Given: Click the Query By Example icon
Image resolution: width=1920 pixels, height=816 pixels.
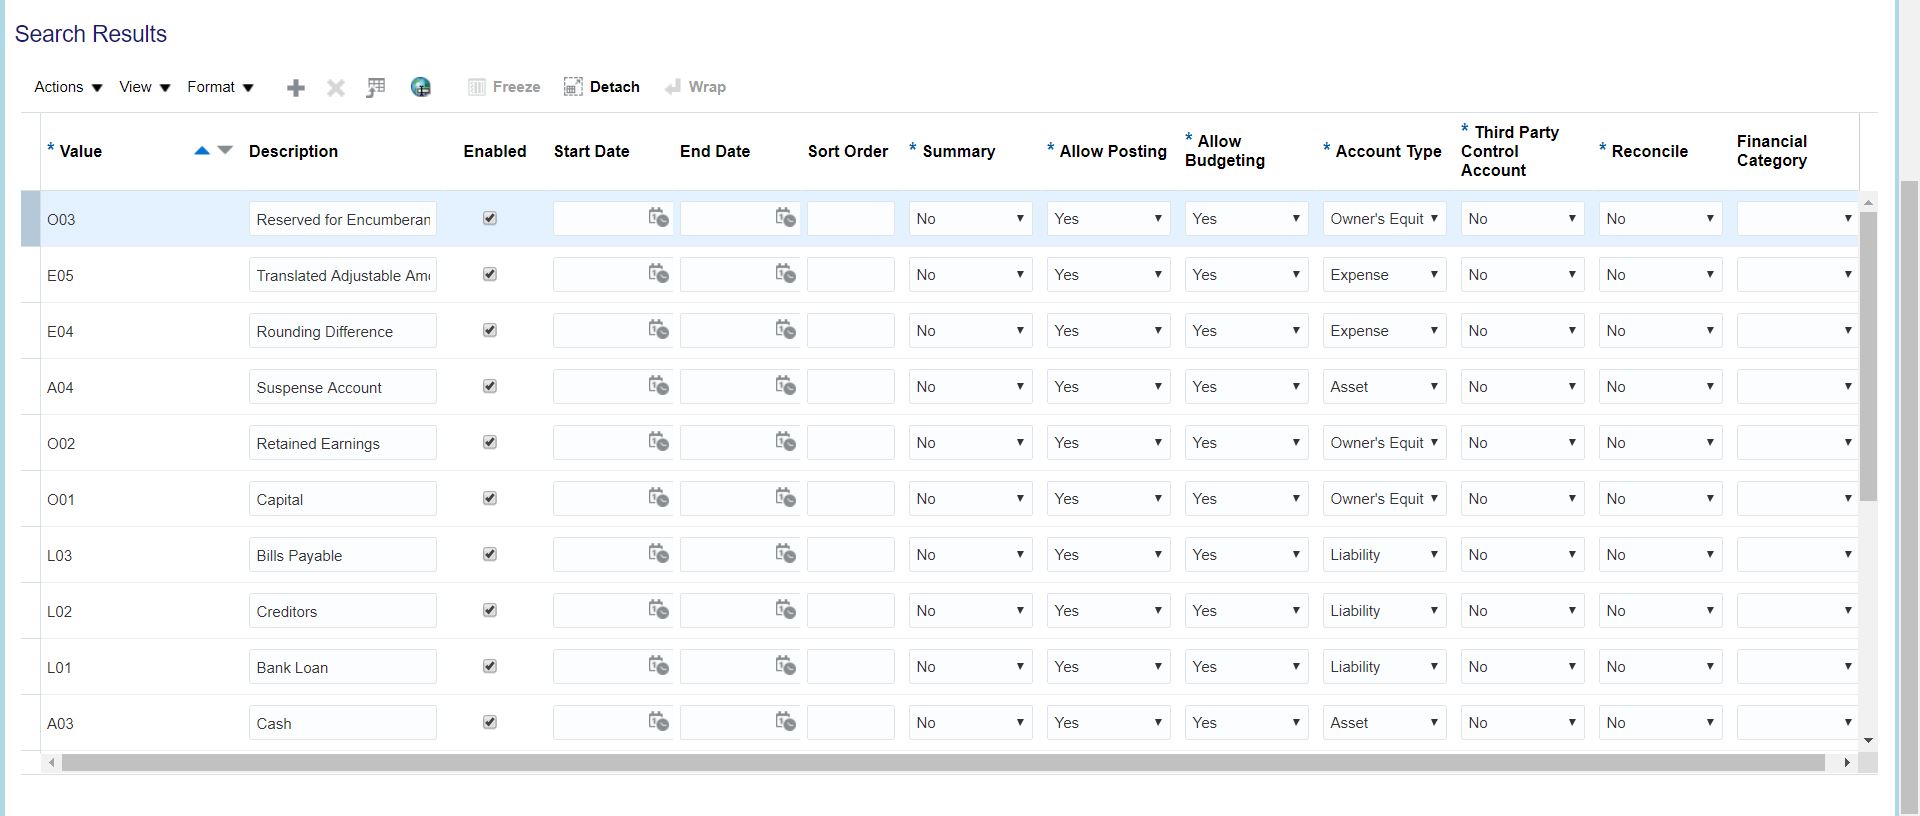Looking at the screenshot, I should (376, 88).
